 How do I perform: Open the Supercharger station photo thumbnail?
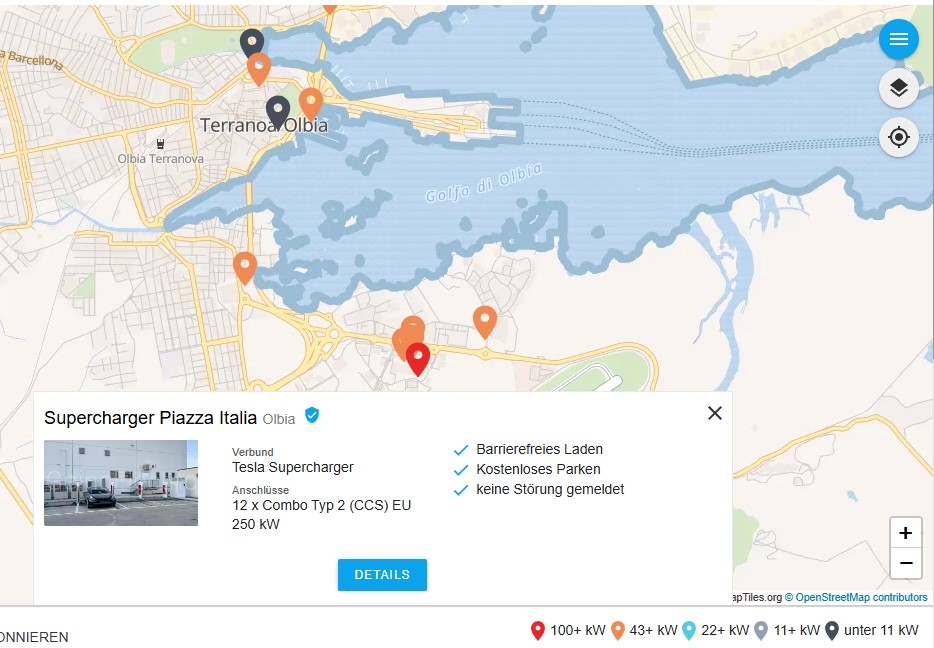tap(121, 483)
